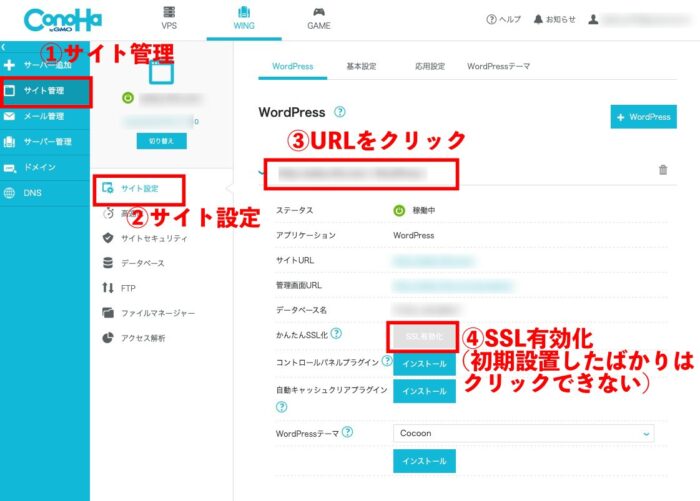Switch to the WING service tab

244,19
